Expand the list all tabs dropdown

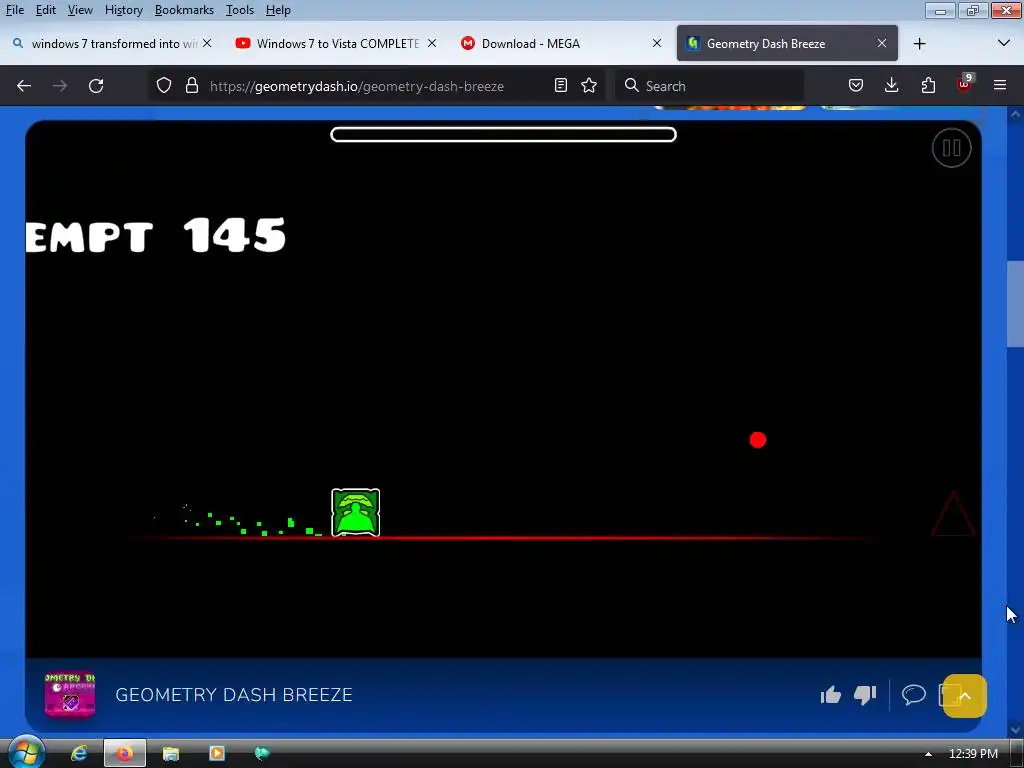(1004, 43)
